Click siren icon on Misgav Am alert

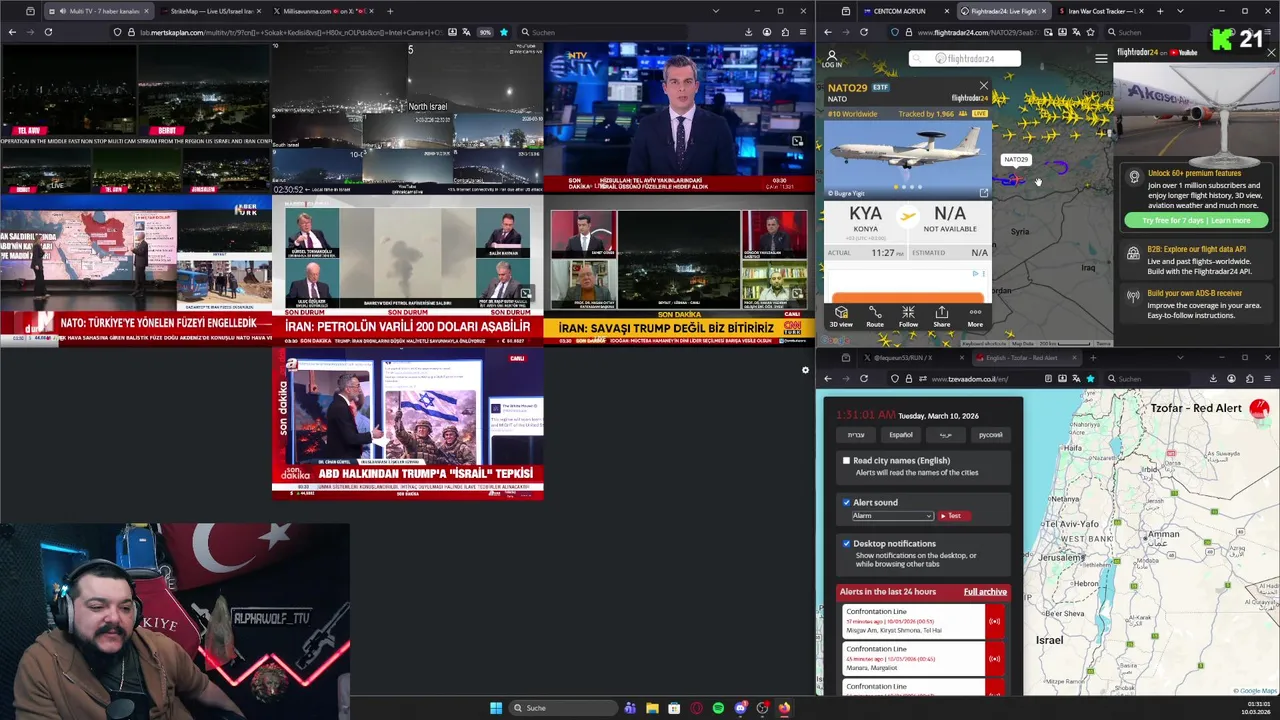pos(994,622)
